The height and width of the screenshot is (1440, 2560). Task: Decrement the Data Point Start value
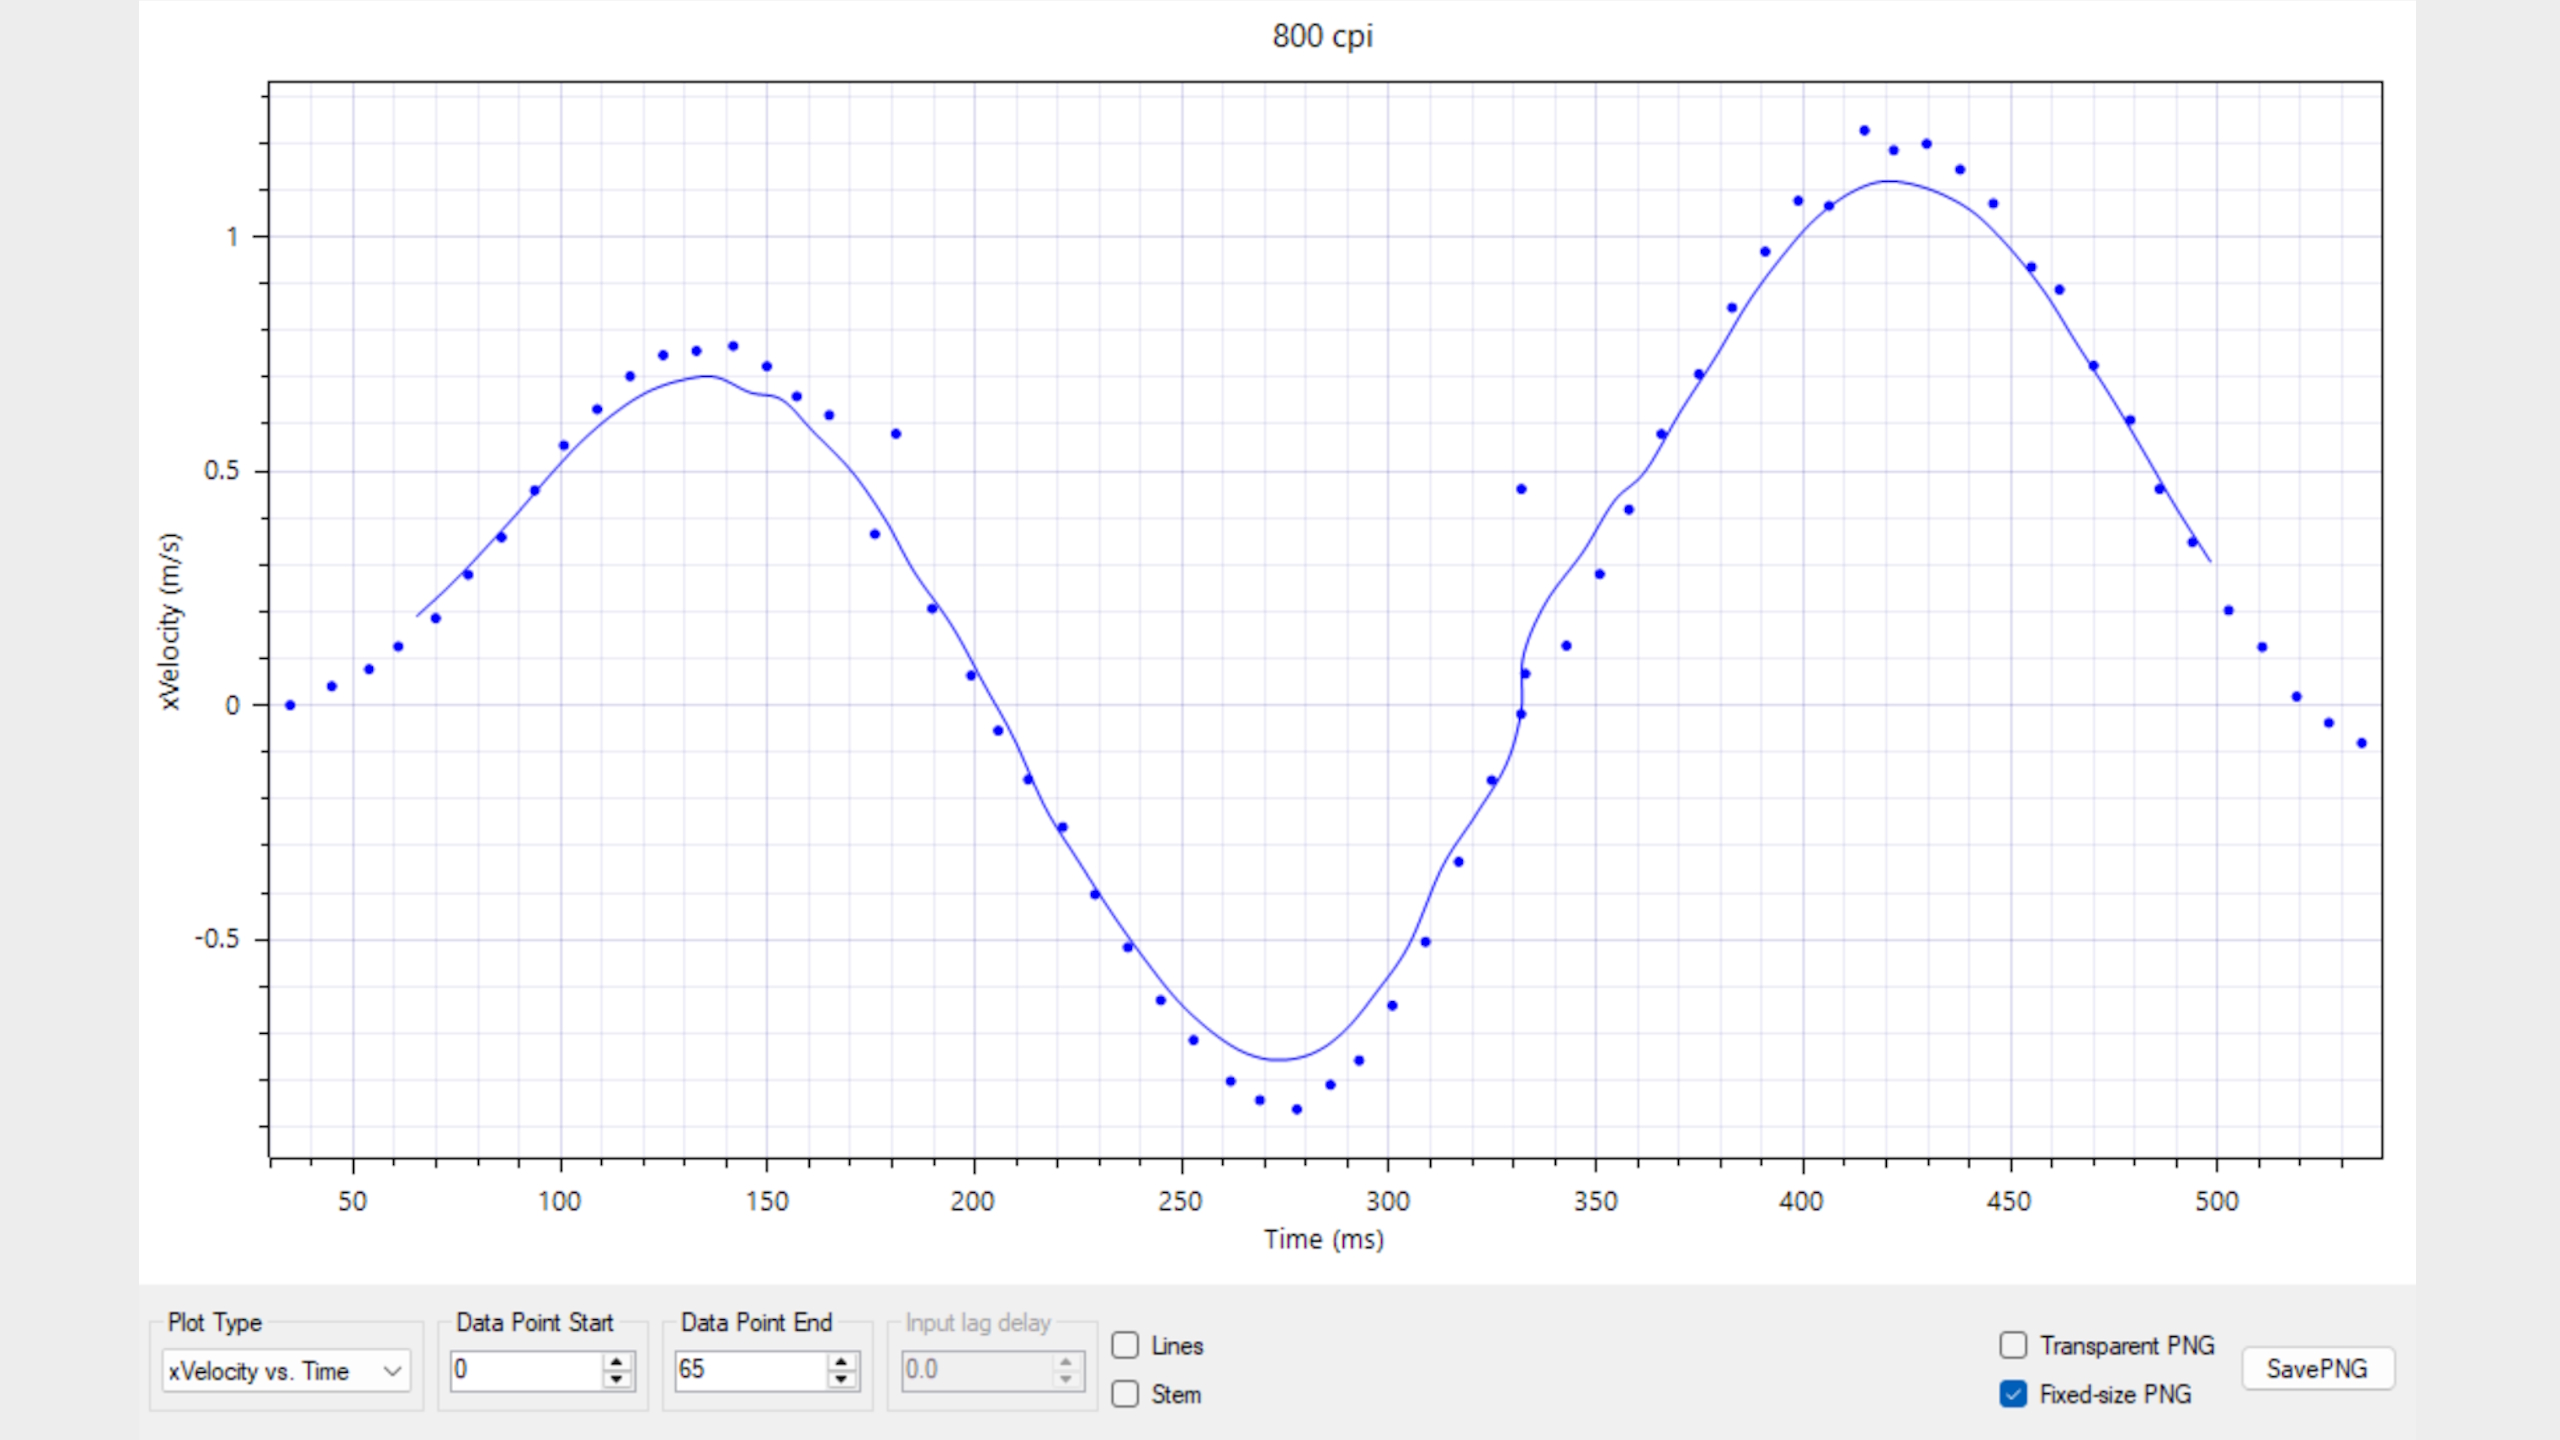tap(617, 1379)
